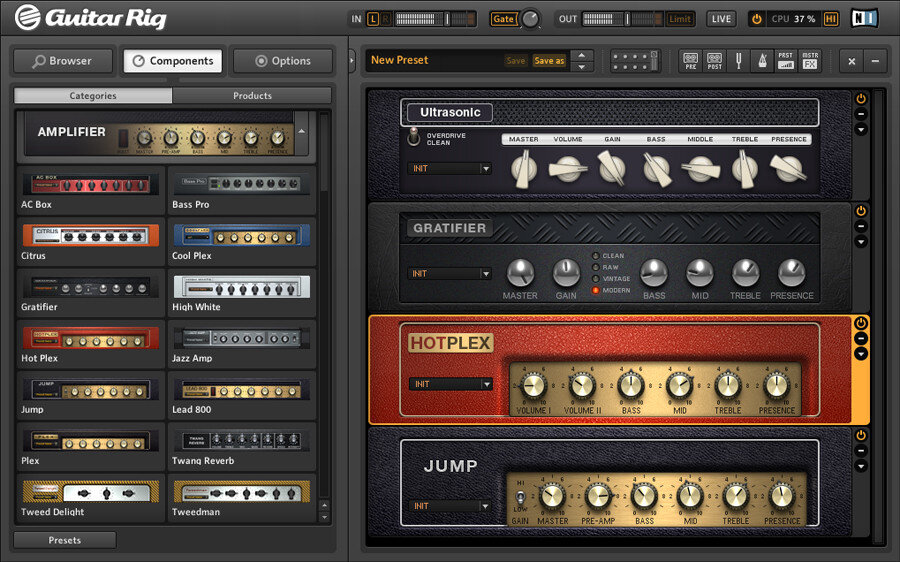
Task: Click the Hotplex Mid knob
Action: point(680,386)
